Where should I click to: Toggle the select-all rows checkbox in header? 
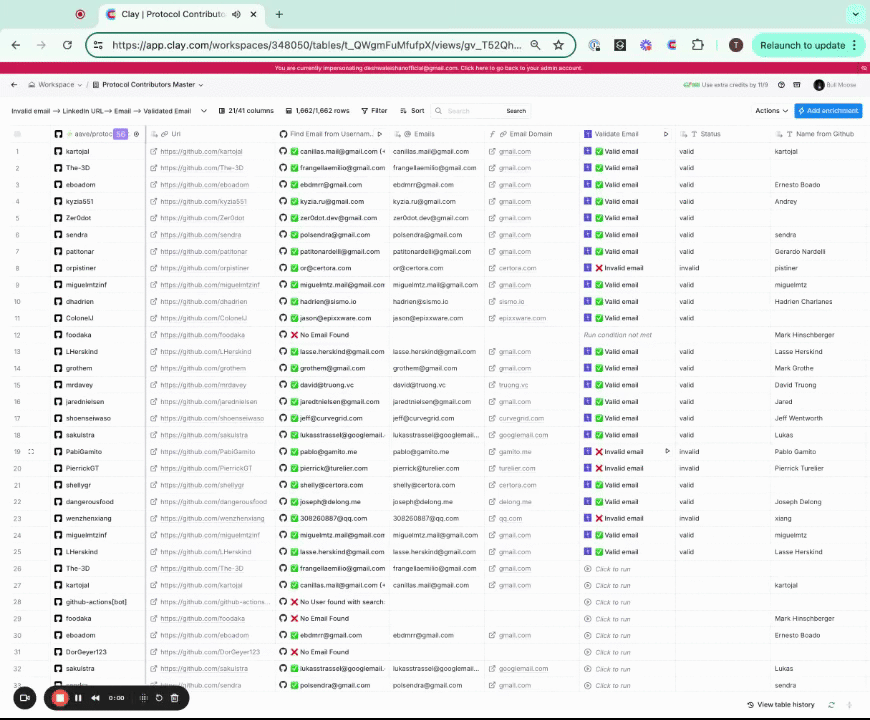click(x=17, y=134)
